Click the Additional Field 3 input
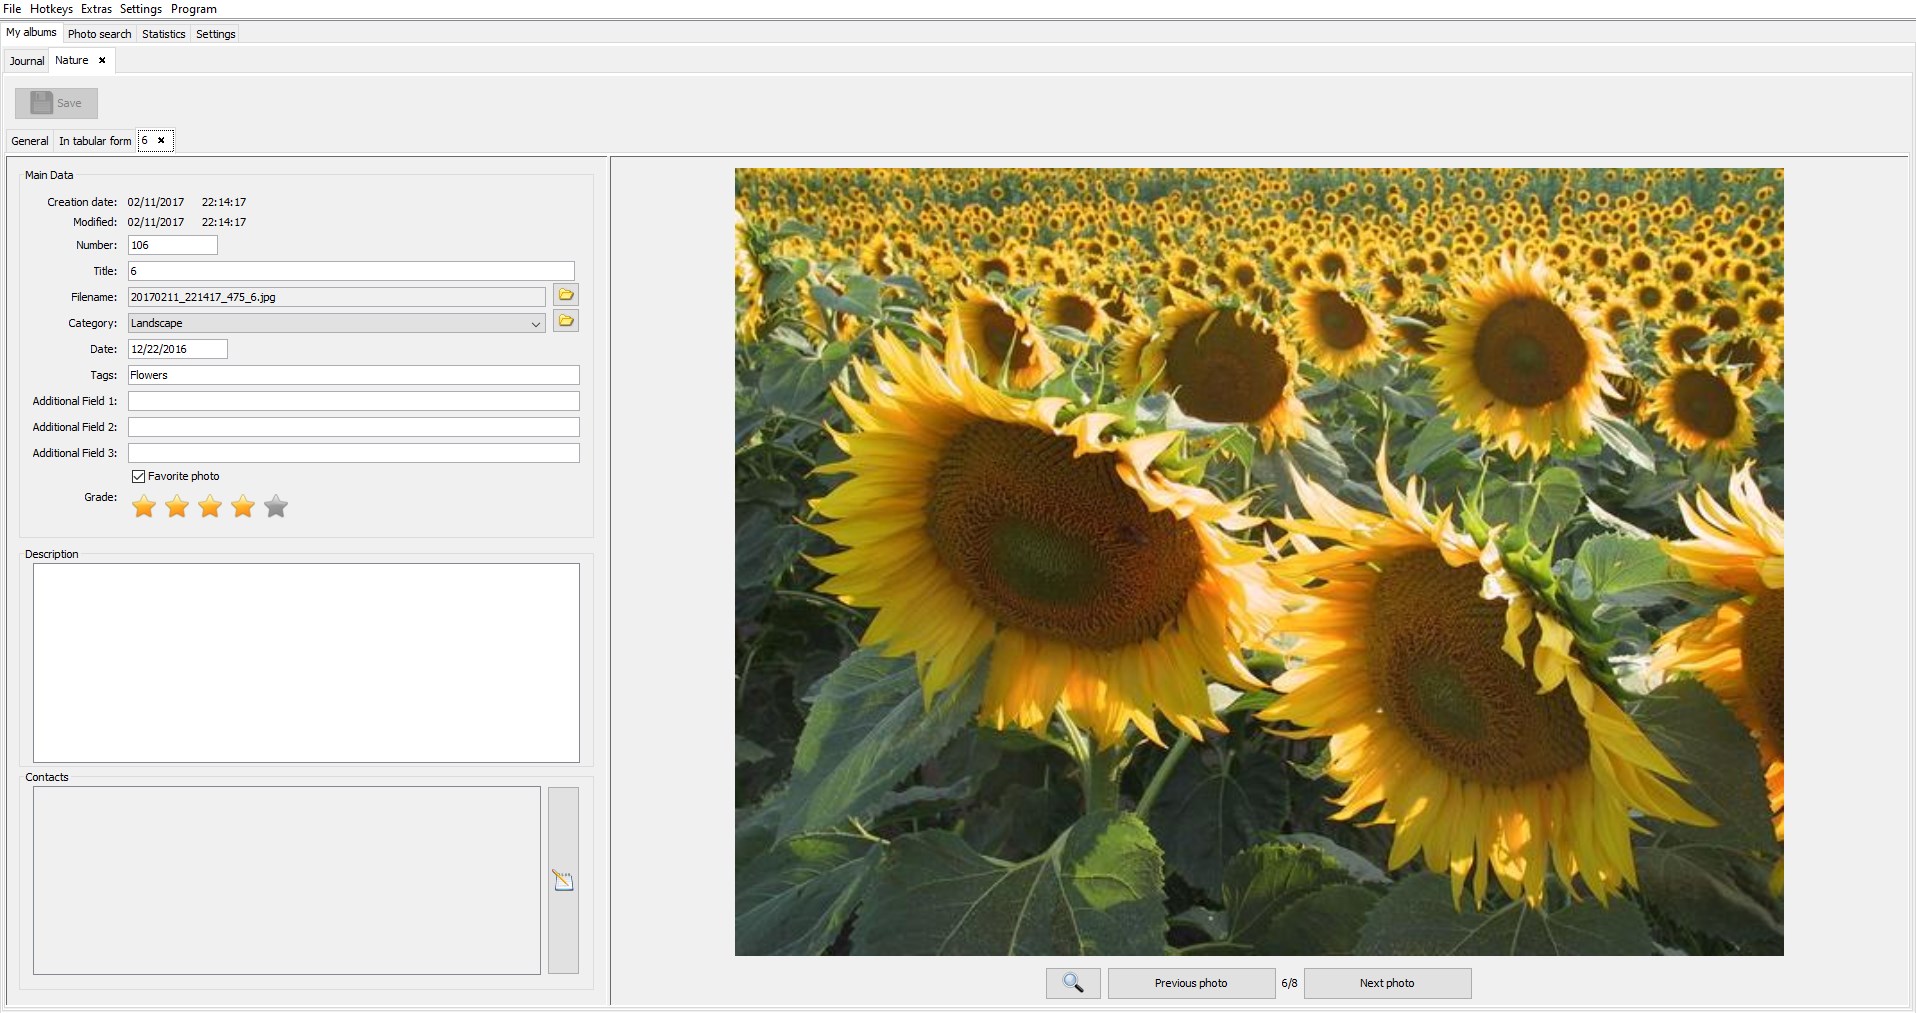 click(x=353, y=453)
